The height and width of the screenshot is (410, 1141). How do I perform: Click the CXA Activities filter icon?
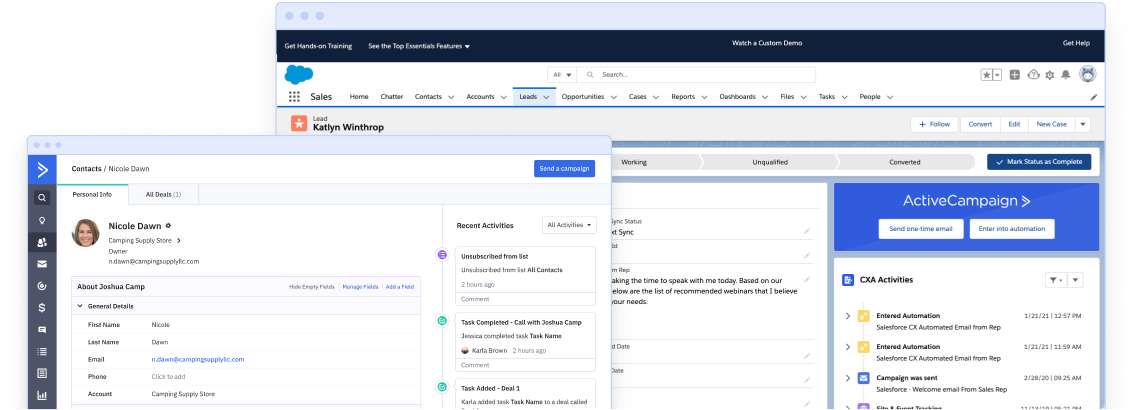1055,280
